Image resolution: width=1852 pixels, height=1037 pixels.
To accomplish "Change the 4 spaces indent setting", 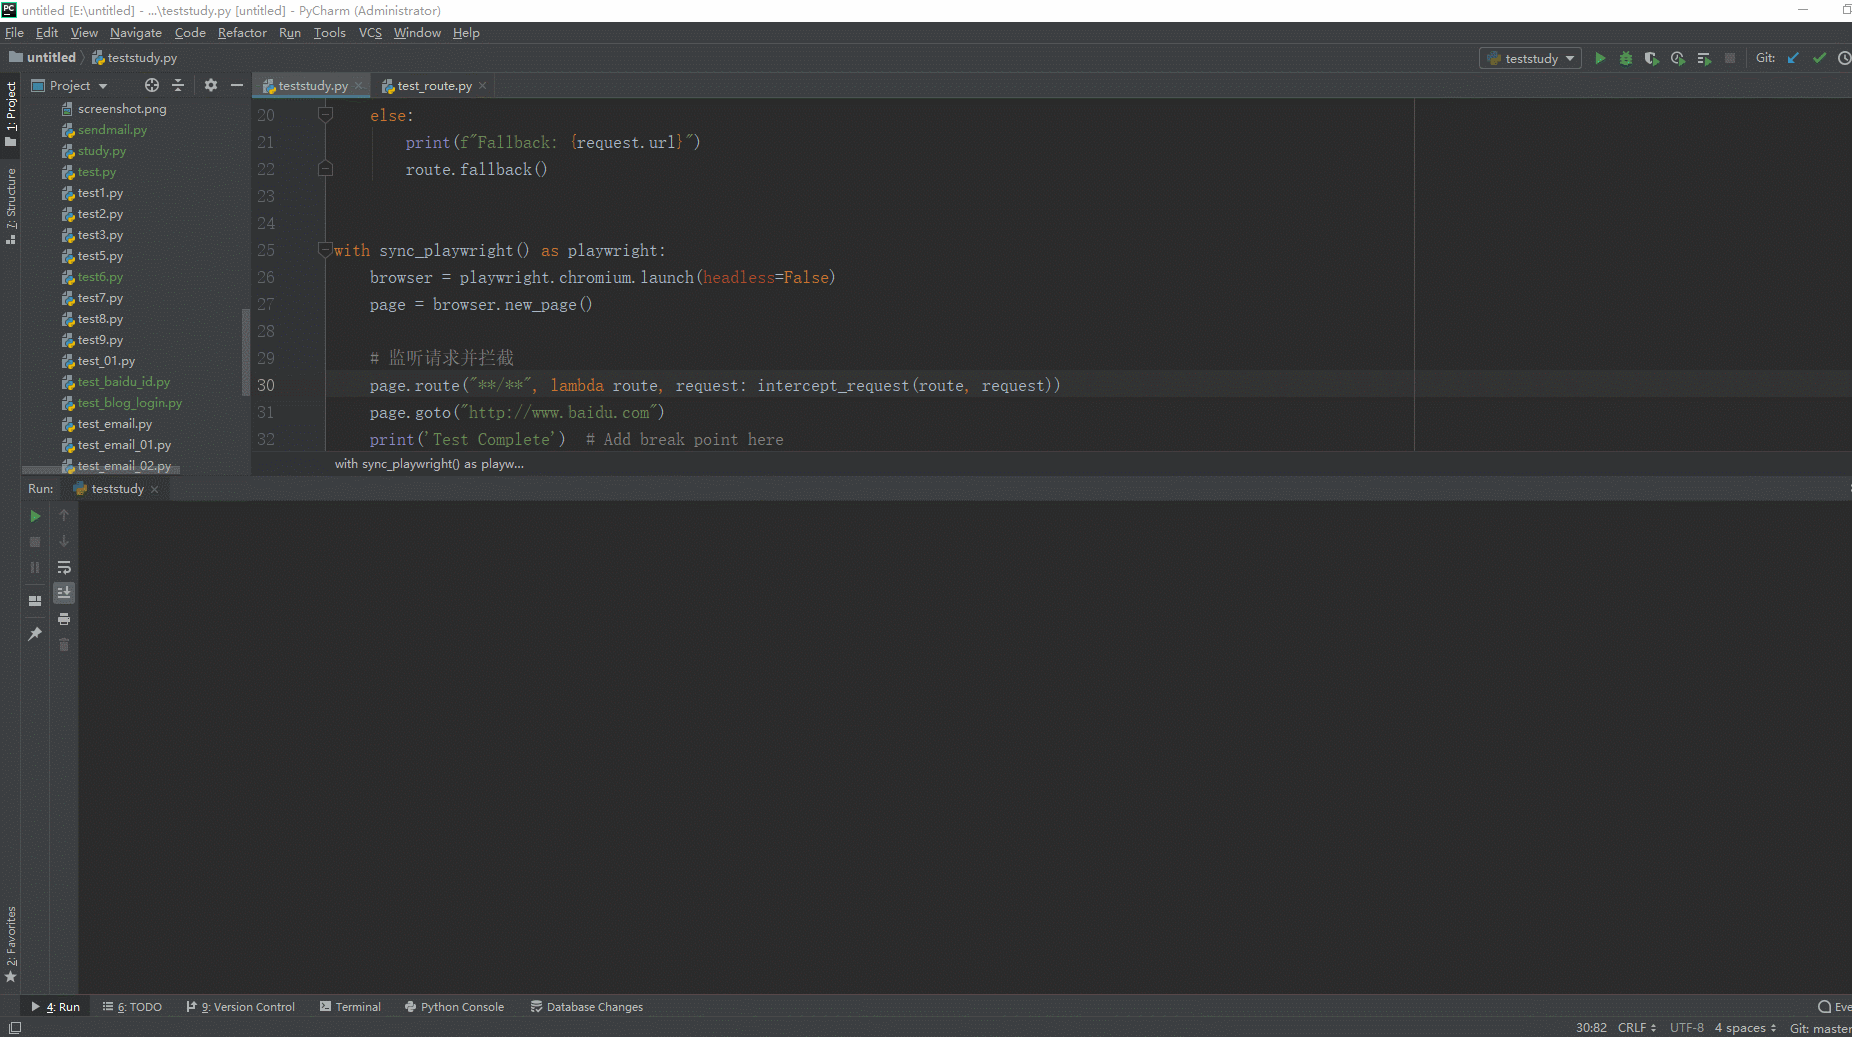I will pos(1745,1028).
